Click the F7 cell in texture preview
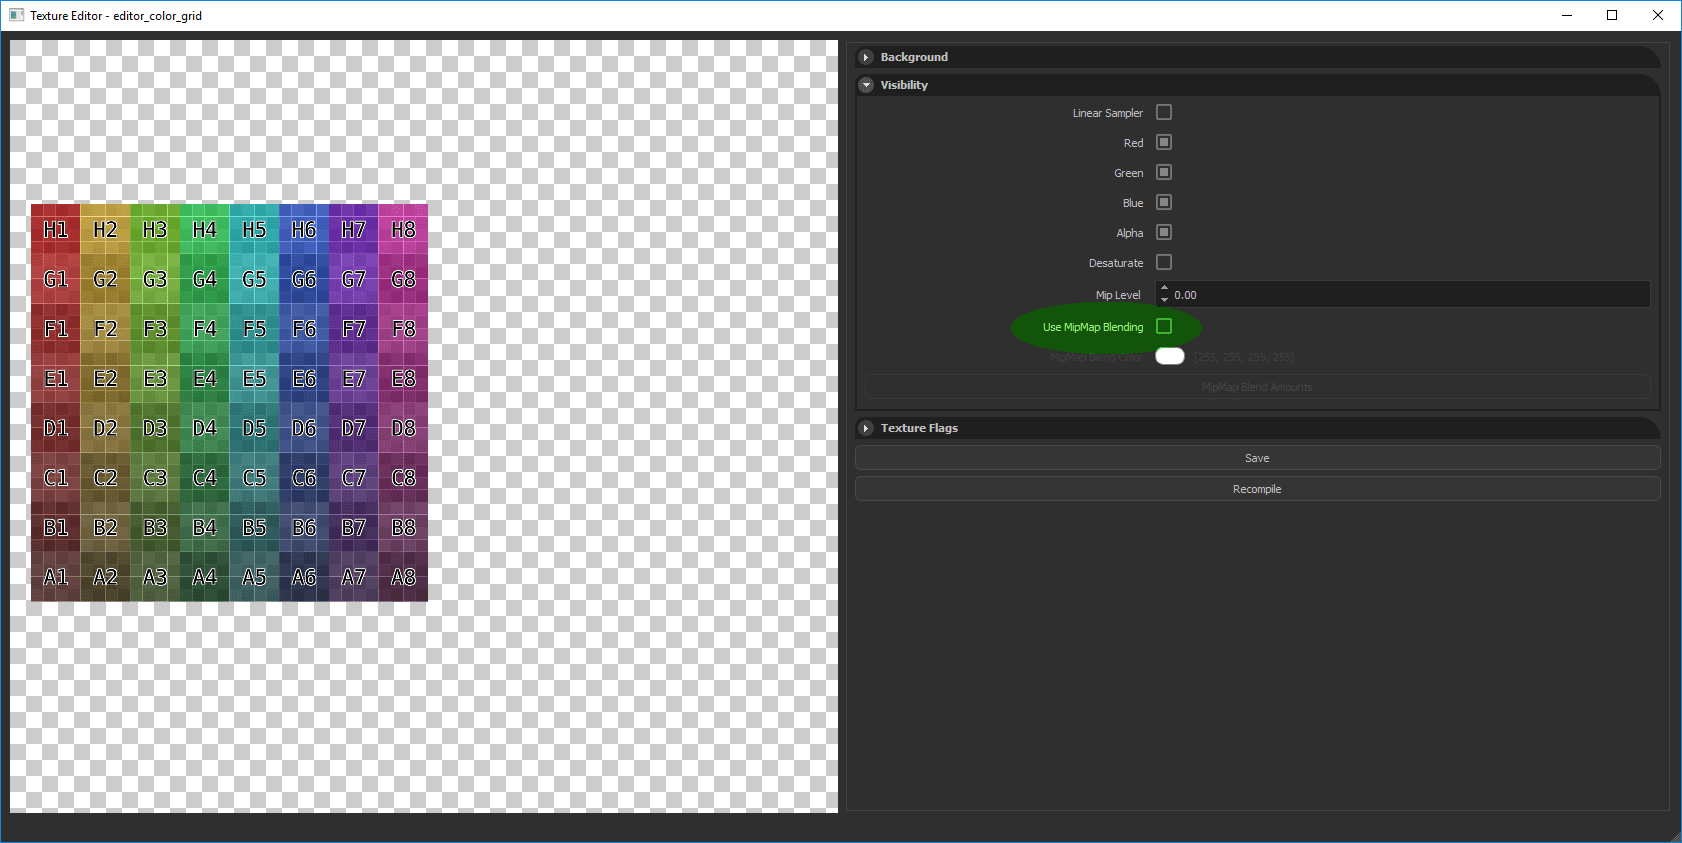Image resolution: width=1682 pixels, height=843 pixels. (354, 329)
